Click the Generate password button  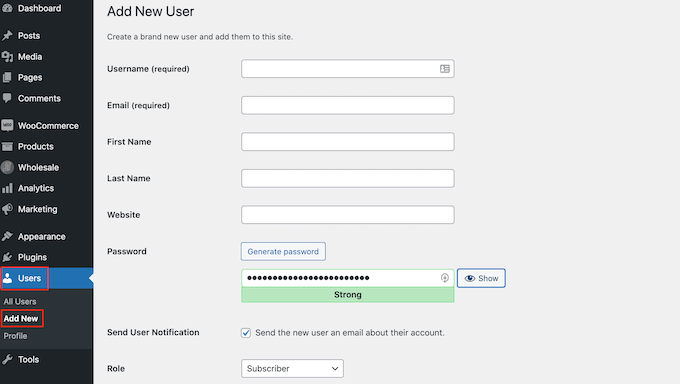[x=283, y=251]
